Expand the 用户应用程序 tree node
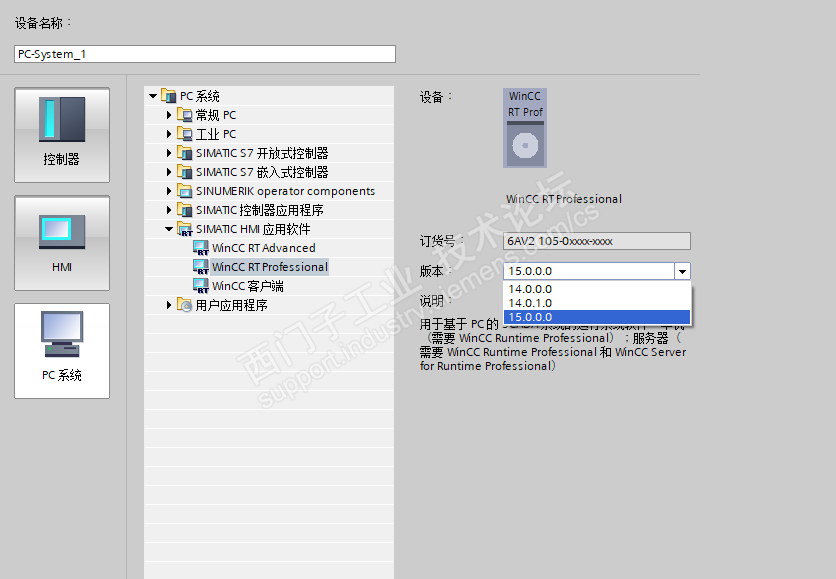836x579 pixels. (x=169, y=305)
